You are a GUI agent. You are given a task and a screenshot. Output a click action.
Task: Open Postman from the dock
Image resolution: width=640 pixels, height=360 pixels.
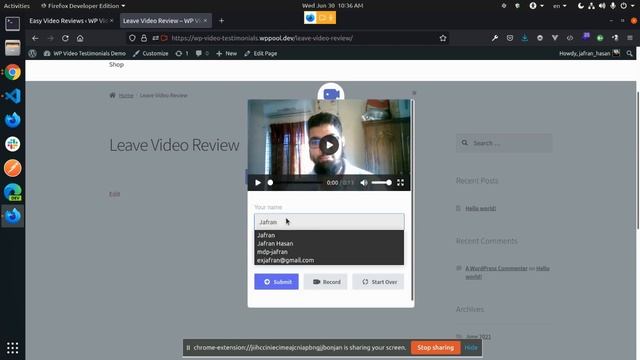[x=13, y=168]
